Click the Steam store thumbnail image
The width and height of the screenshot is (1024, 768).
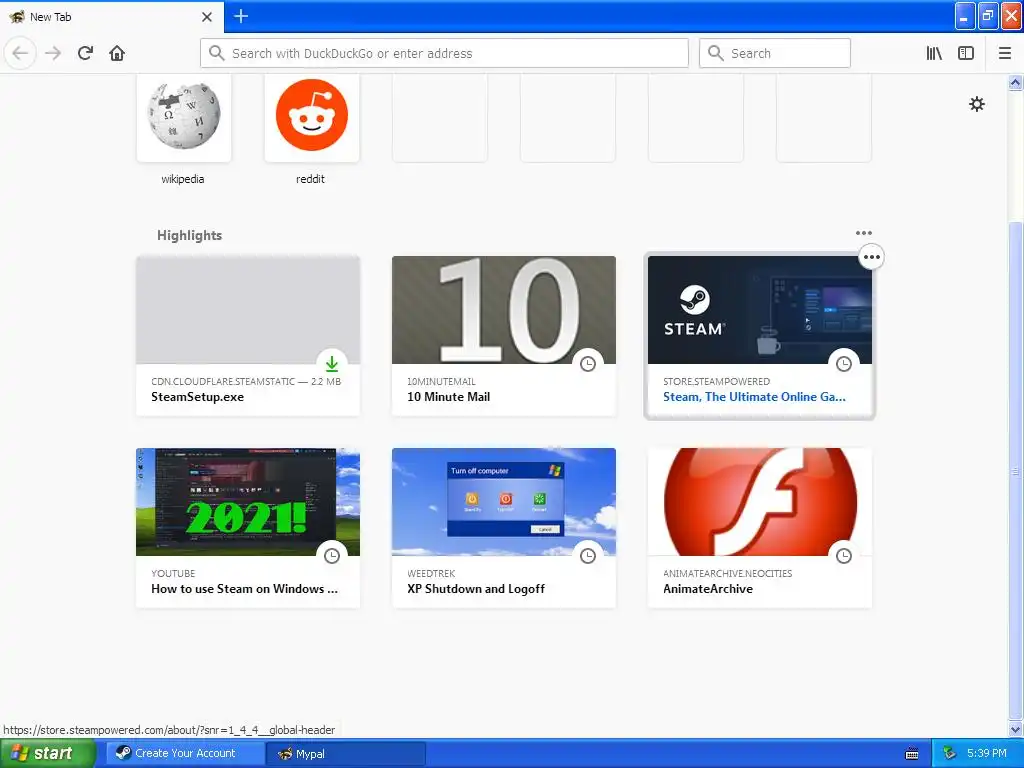click(760, 310)
